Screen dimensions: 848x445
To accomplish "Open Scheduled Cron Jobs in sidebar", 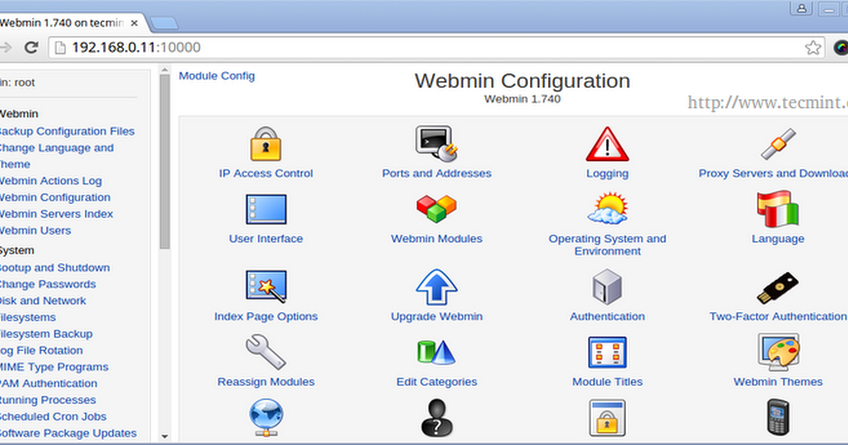I will (53, 417).
